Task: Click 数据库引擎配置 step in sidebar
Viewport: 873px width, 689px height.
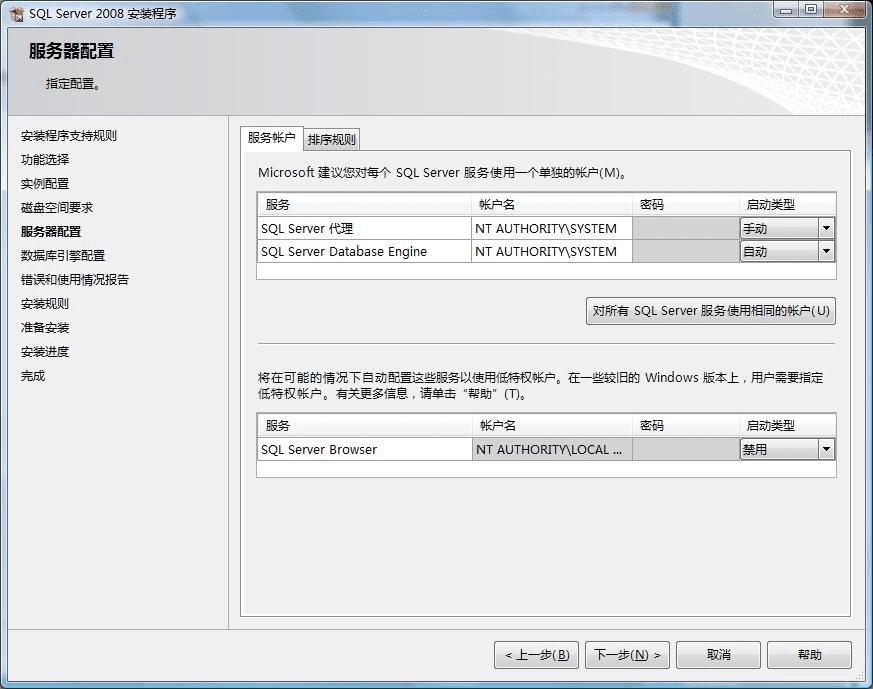Action: click(63, 255)
